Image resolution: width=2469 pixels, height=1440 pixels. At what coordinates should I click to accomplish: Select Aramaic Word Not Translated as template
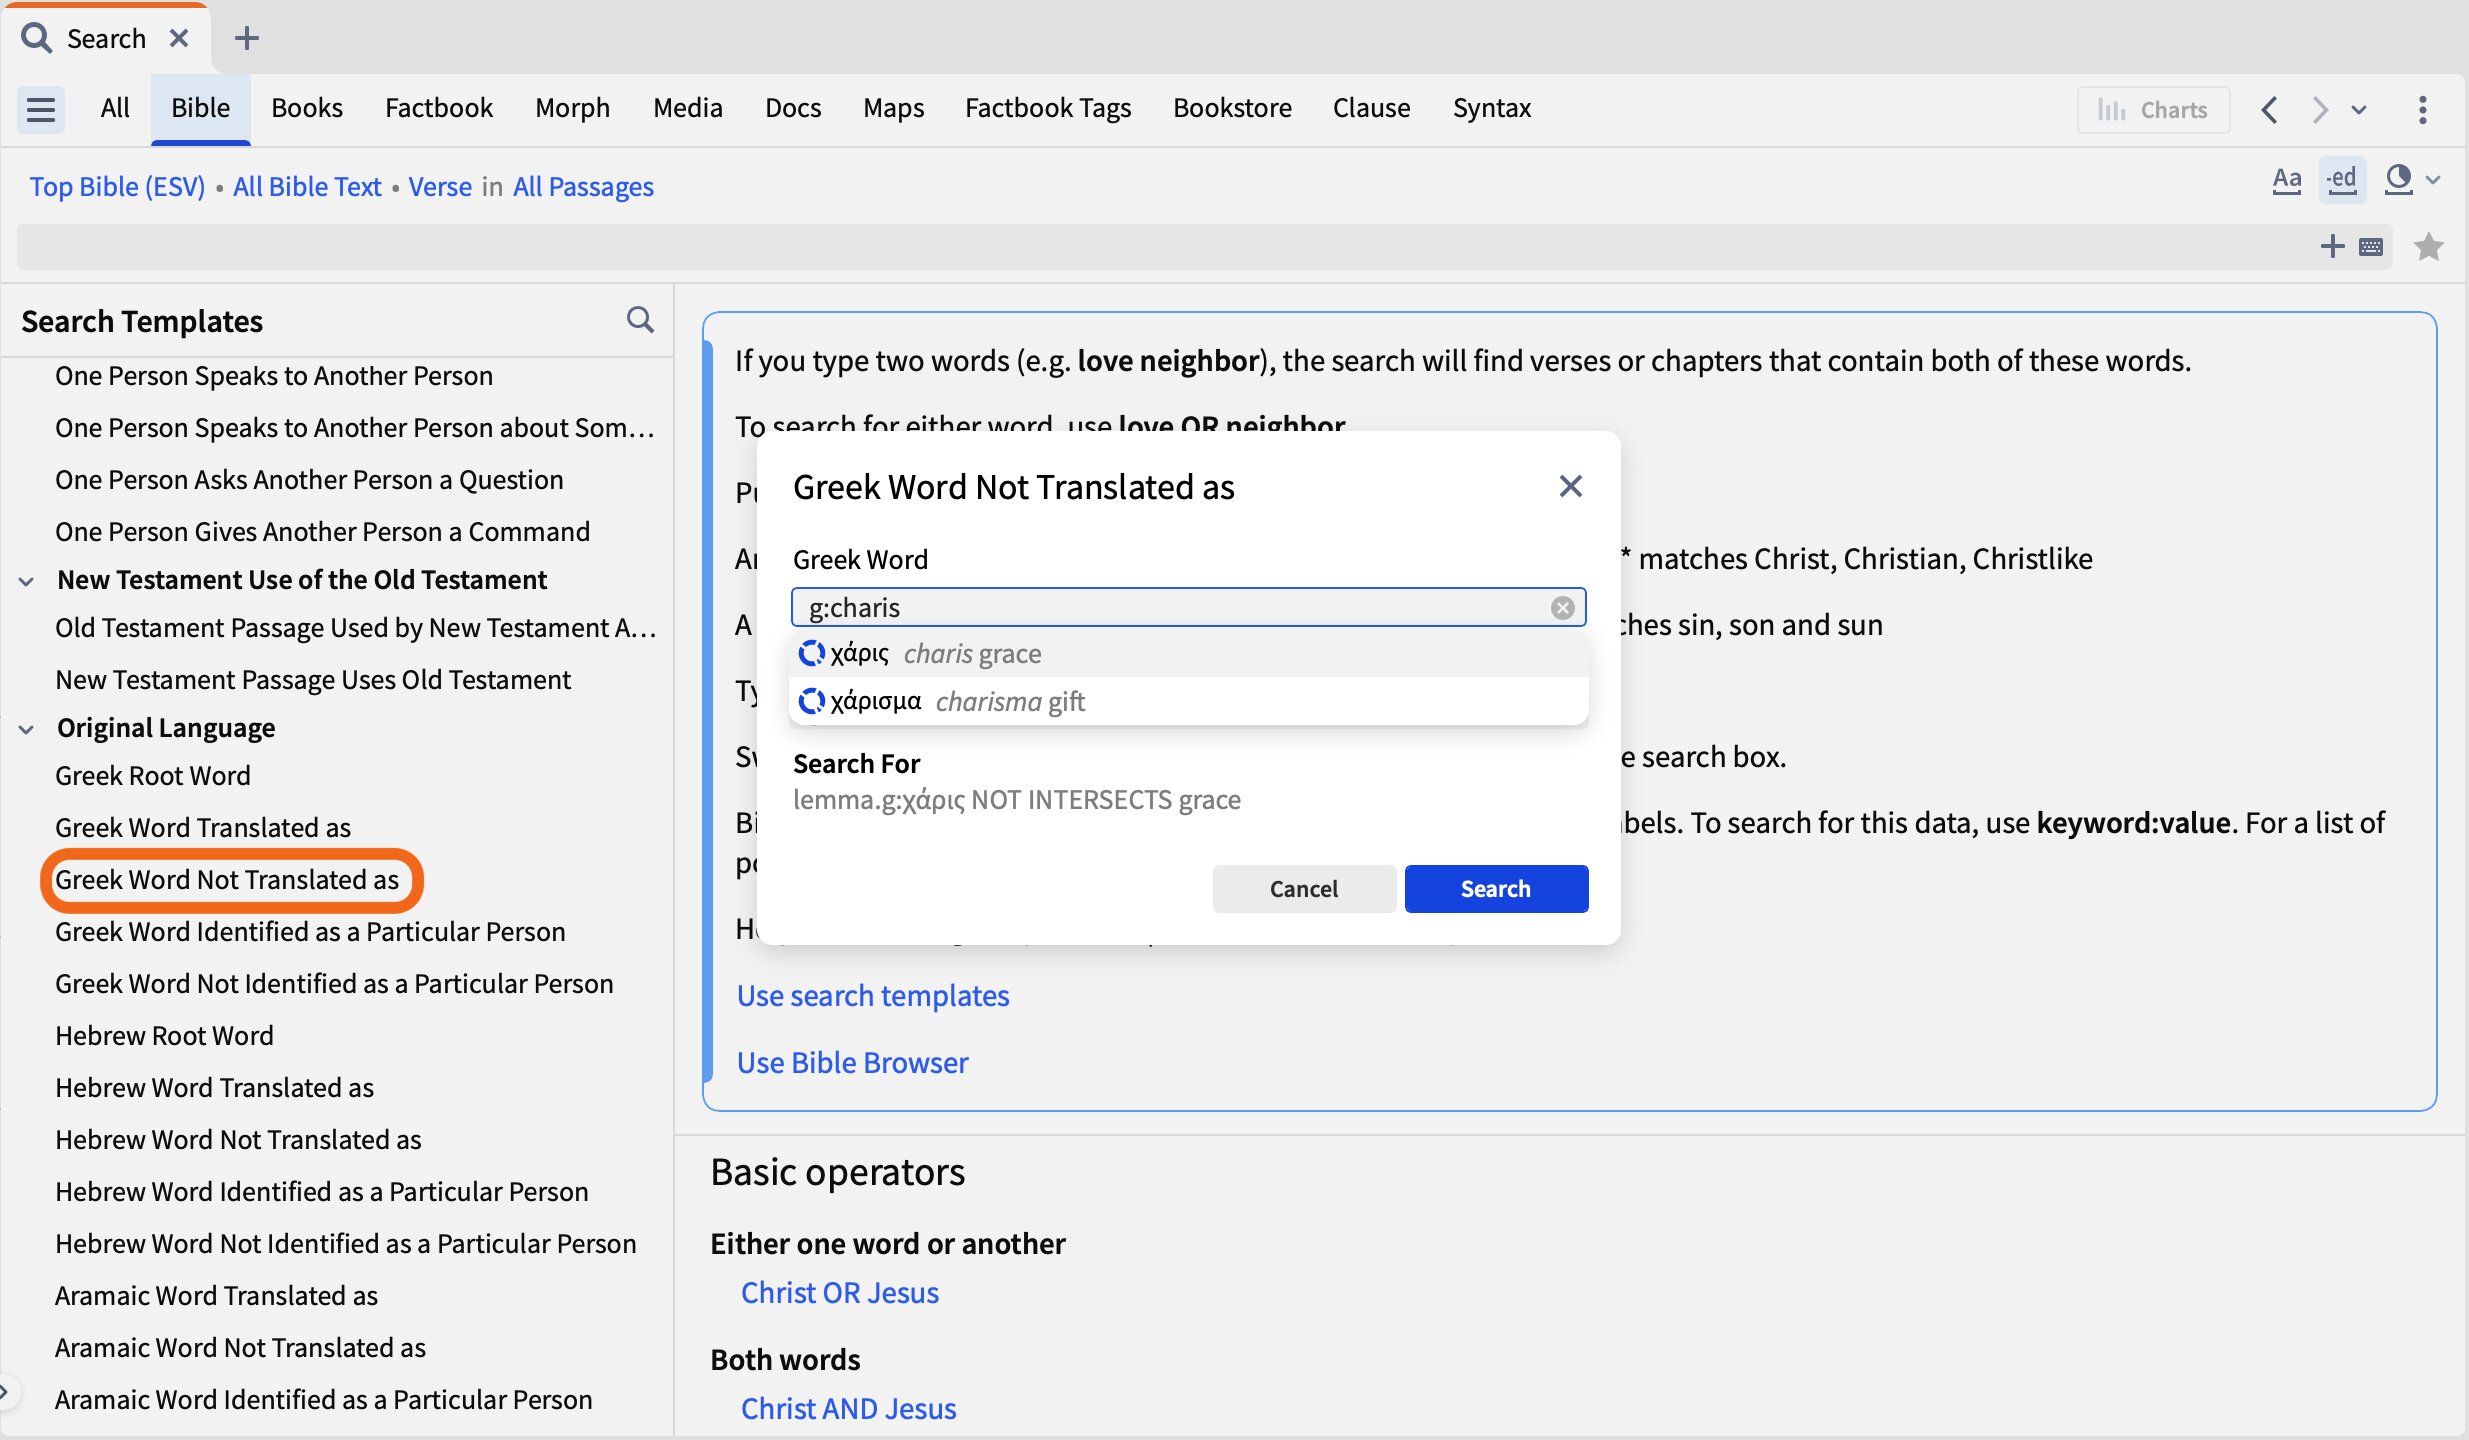240,1347
